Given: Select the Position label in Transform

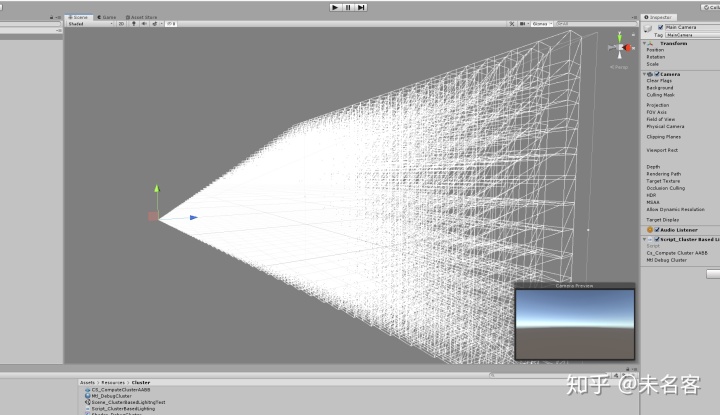Looking at the screenshot, I should (655, 50).
